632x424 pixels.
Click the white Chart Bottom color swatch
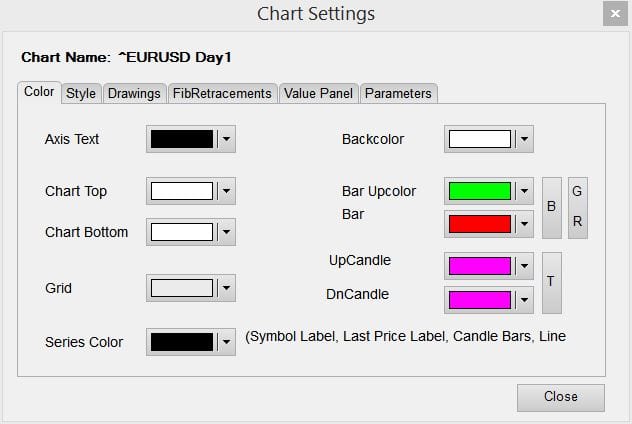point(182,232)
